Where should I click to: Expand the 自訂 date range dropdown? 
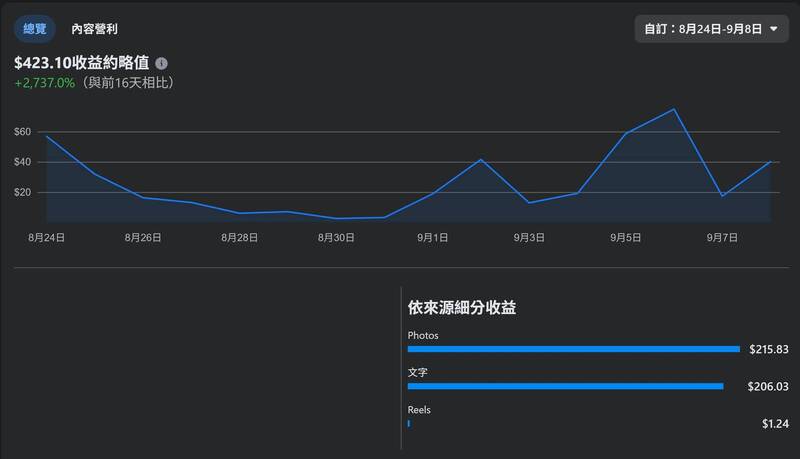[x=711, y=29]
